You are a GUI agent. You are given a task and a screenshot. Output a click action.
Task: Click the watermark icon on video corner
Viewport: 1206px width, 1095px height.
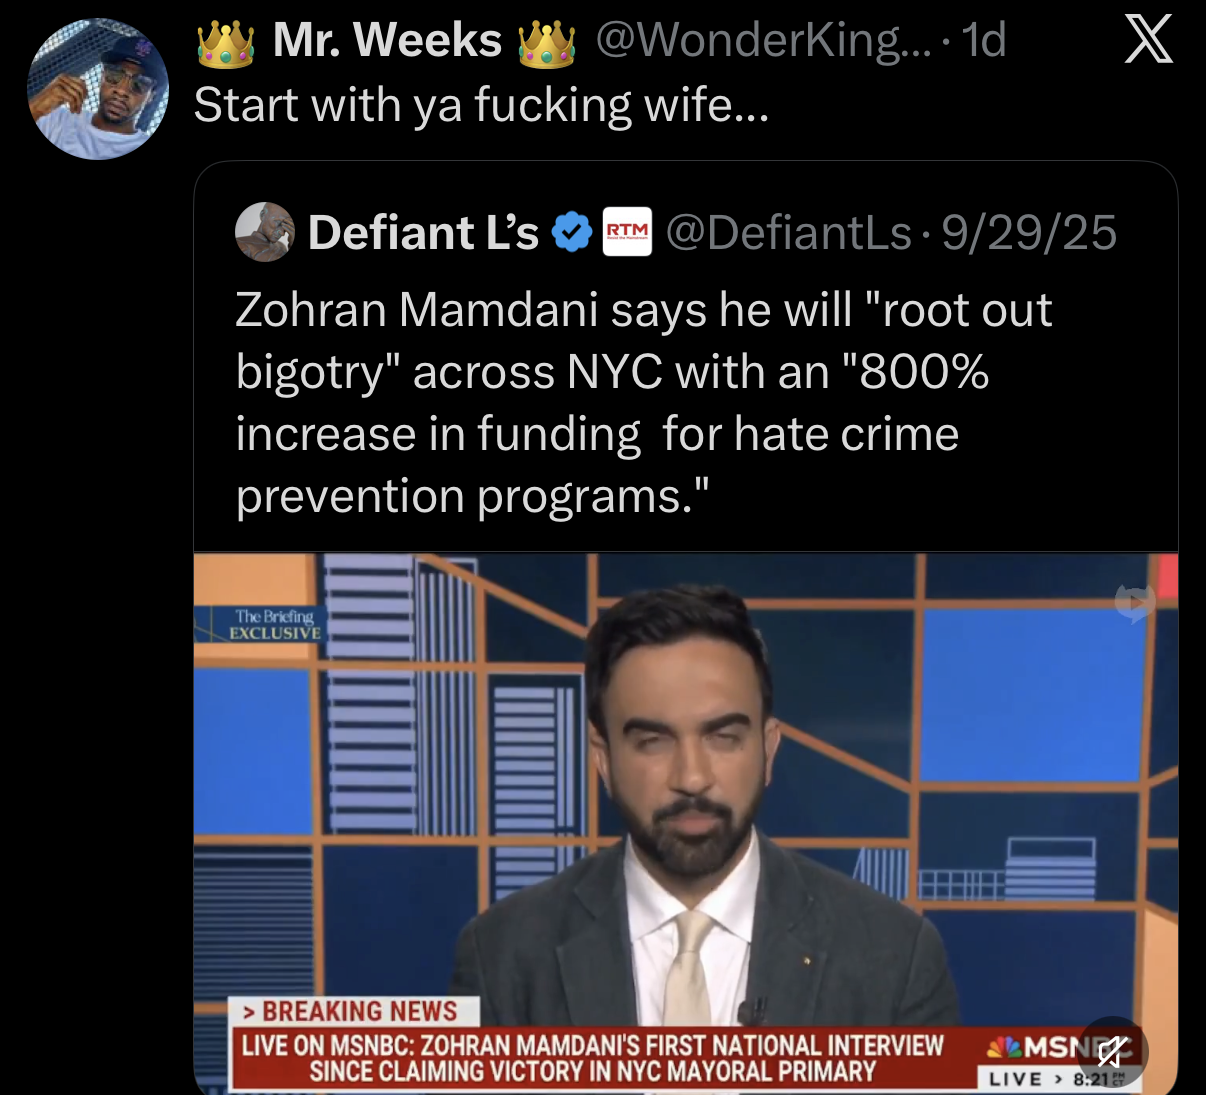tap(1135, 603)
